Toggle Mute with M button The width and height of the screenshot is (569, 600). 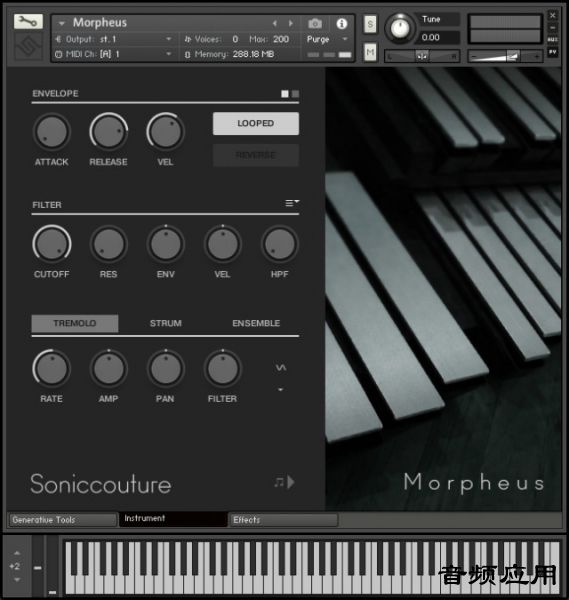coord(370,52)
